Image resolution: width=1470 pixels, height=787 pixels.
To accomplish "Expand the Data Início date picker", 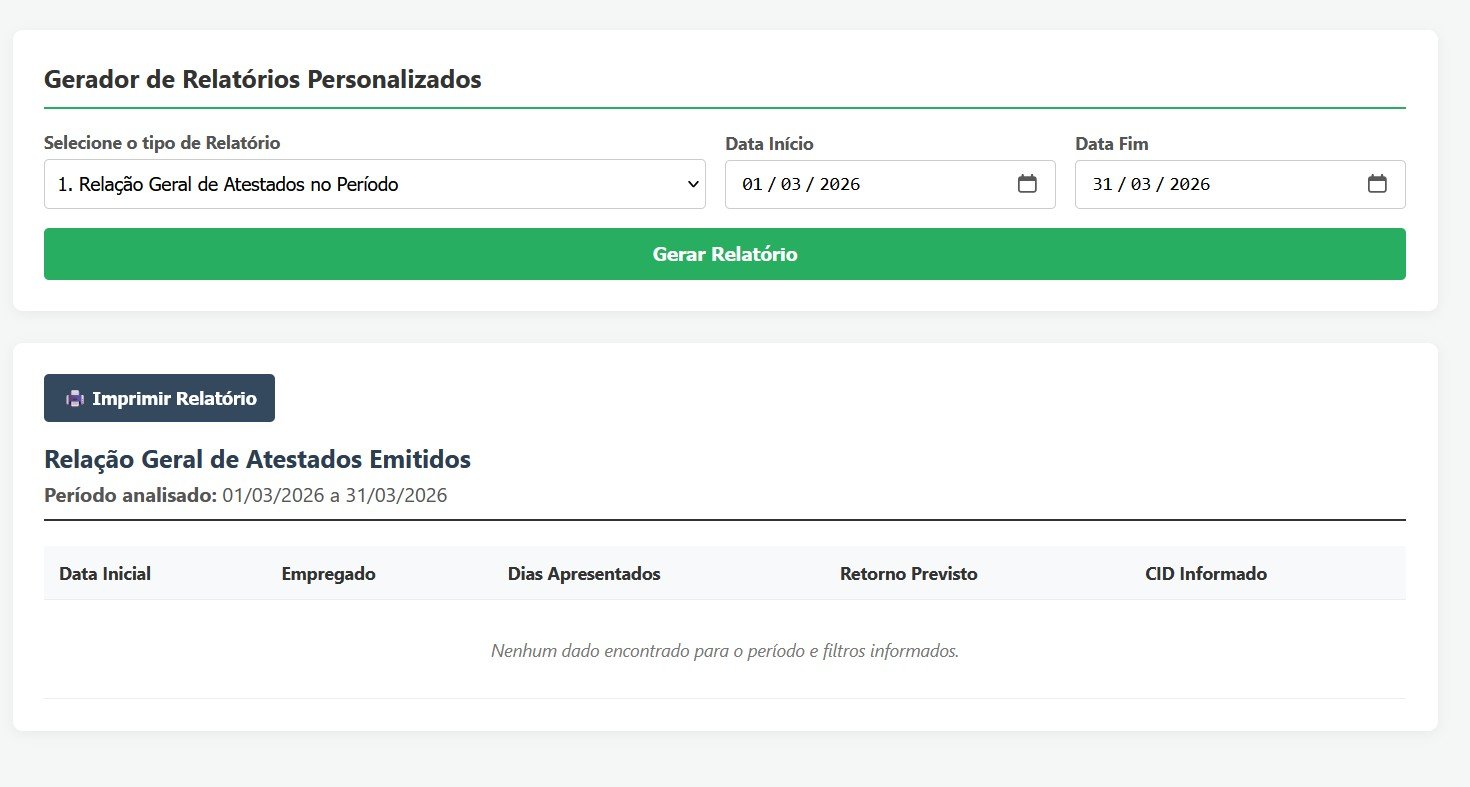I will pos(1027,184).
